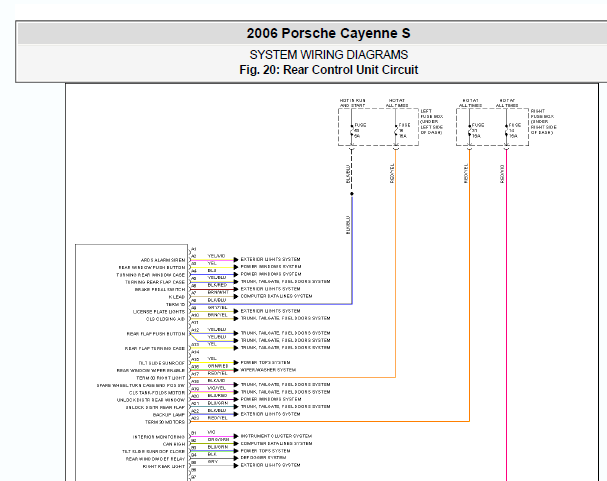Viewport: 607px width, 481px height.
Task: Click the arrowhead ending the GRN/RED wire
Action: [236, 370]
